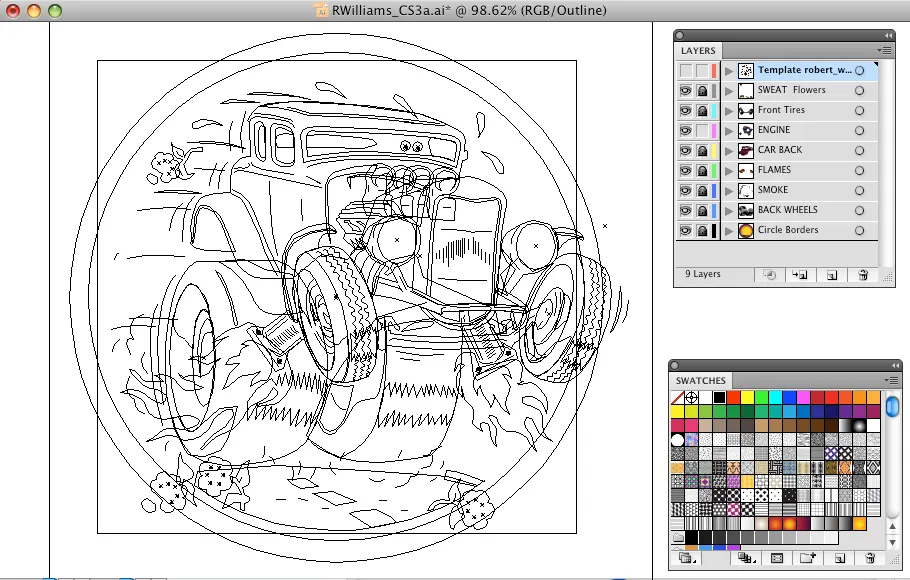Click the Registration swatch crosshair icon
The image size is (910, 580).
click(x=691, y=398)
